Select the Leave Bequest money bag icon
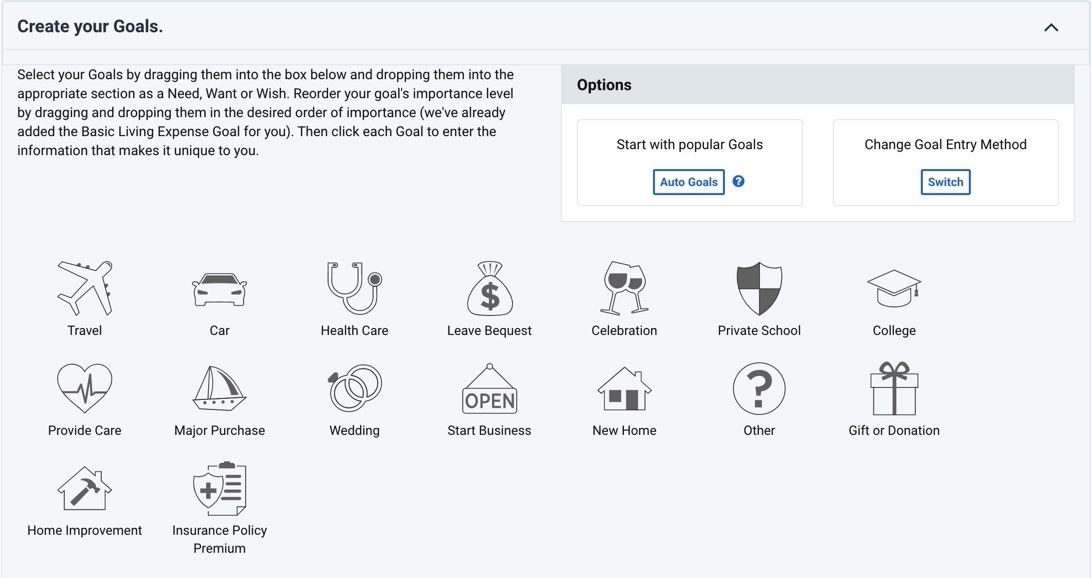Screen dimensions: 1091x578 [x=489, y=289]
